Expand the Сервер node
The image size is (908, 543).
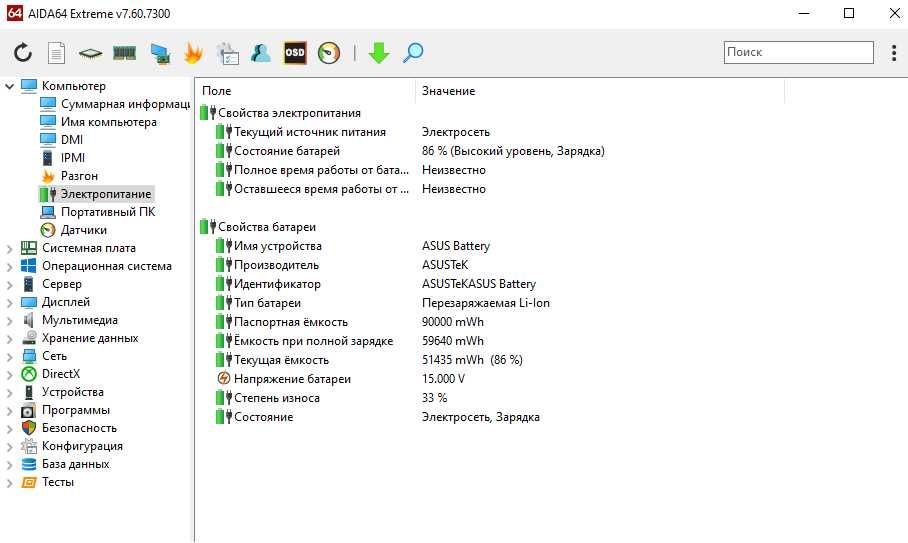(x=9, y=285)
